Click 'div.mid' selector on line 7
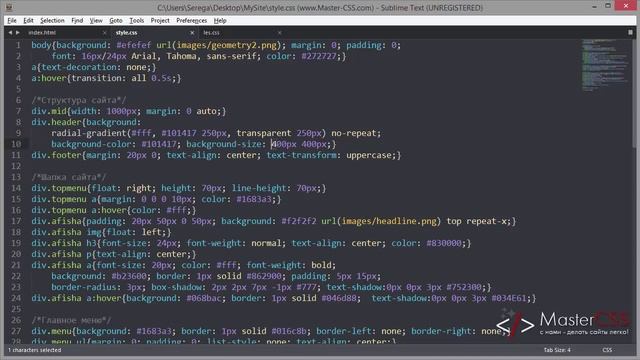This screenshot has width=640, height=360. [49, 111]
